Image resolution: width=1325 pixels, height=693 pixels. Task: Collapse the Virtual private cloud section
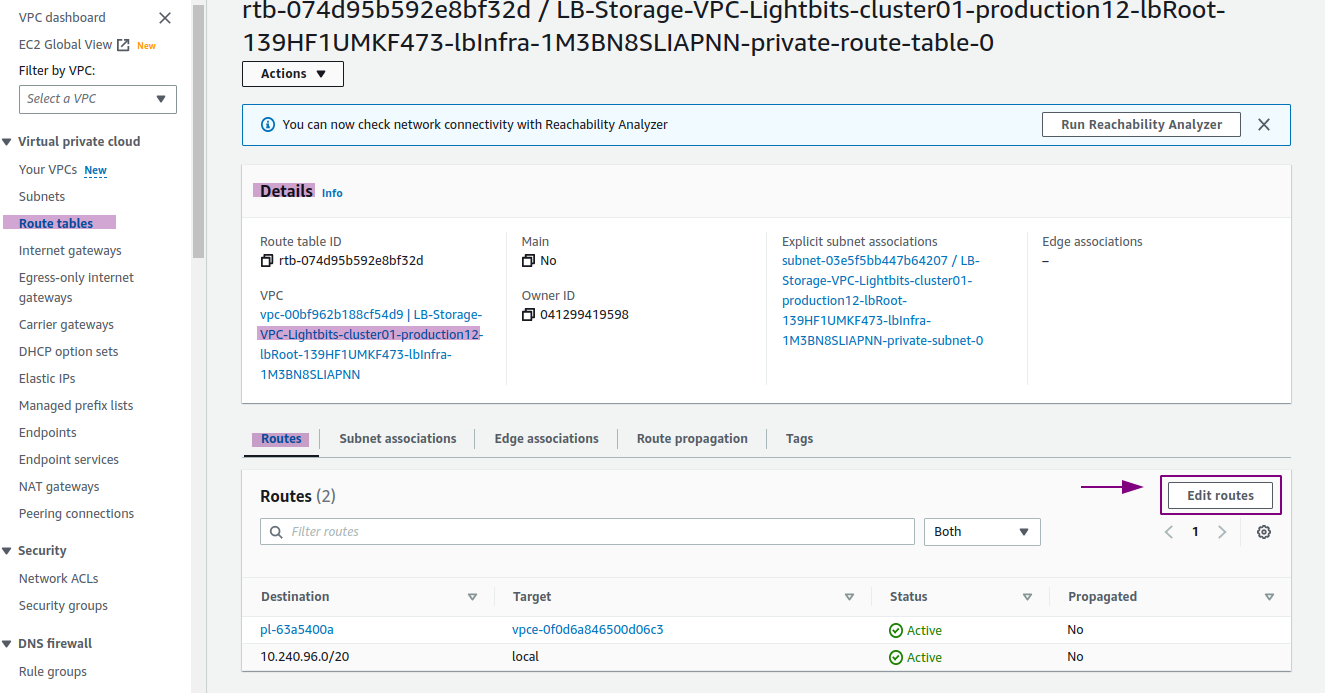point(8,142)
